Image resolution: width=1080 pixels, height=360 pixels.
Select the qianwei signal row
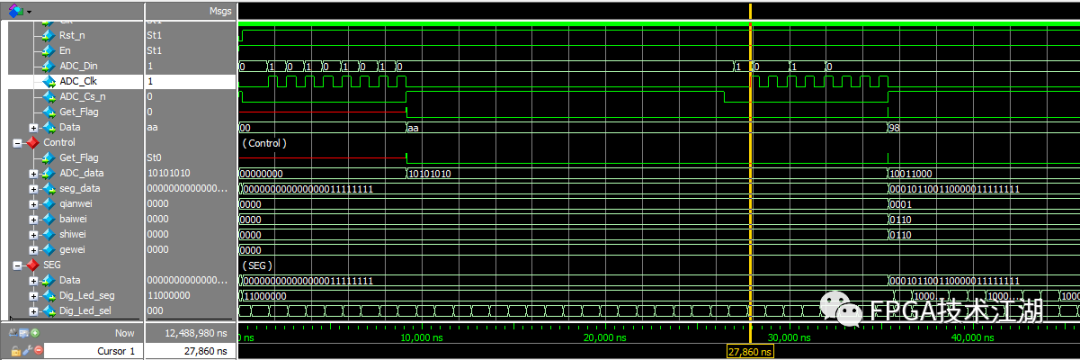click(x=72, y=204)
